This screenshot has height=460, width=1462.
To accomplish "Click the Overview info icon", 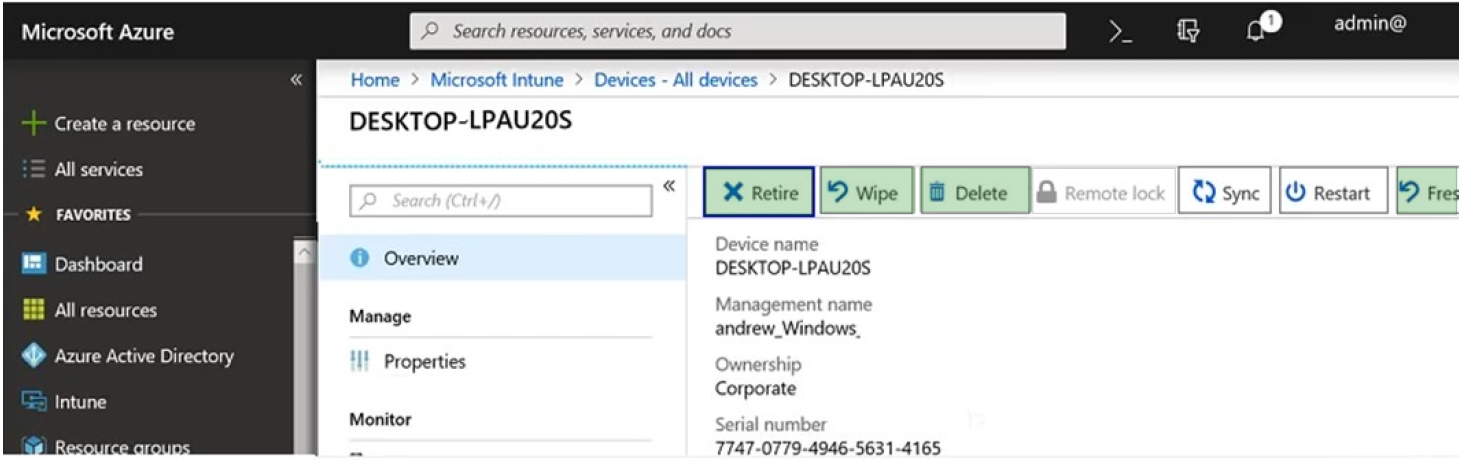I will (x=360, y=258).
